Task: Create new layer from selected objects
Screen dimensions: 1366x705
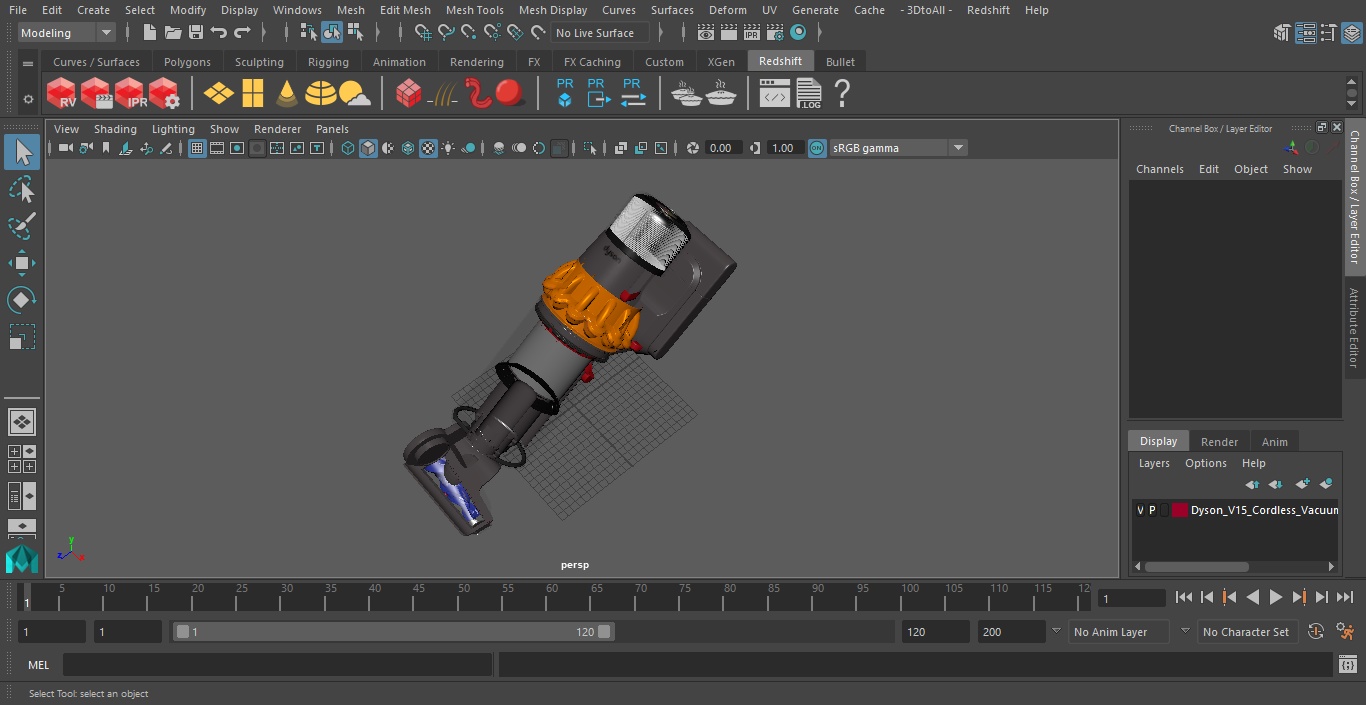Action: click(1326, 484)
